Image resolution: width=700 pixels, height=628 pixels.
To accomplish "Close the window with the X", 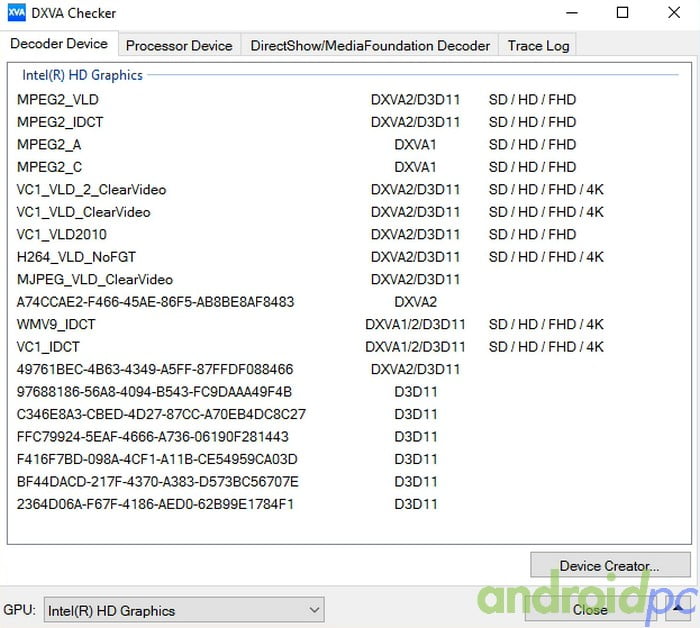I will (674, 12).
